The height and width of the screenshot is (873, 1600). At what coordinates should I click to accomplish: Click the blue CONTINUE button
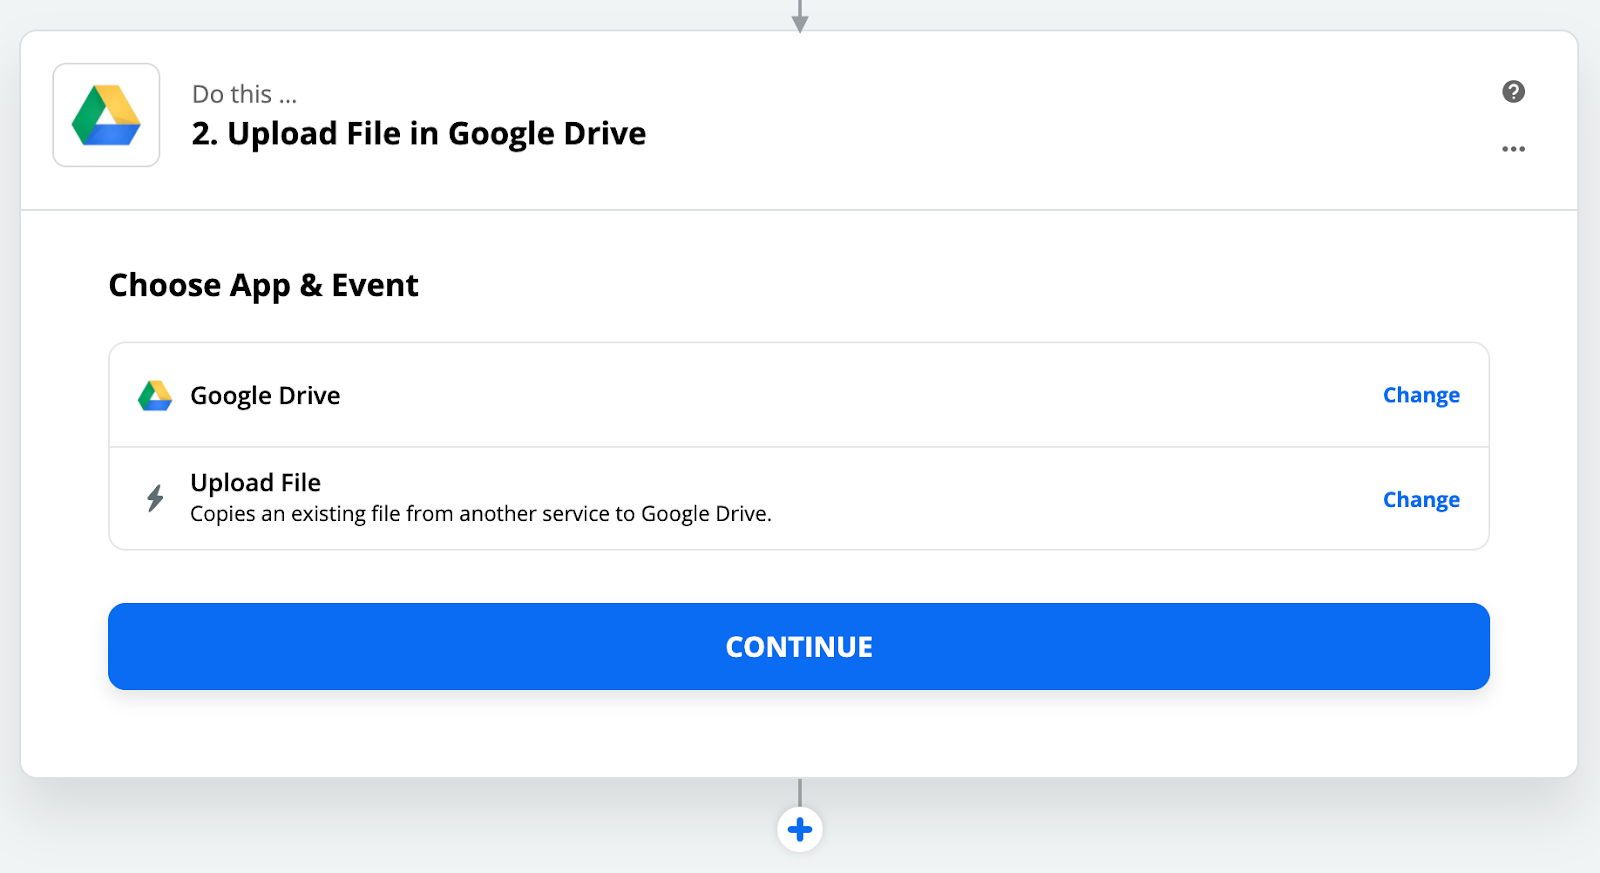799,646
